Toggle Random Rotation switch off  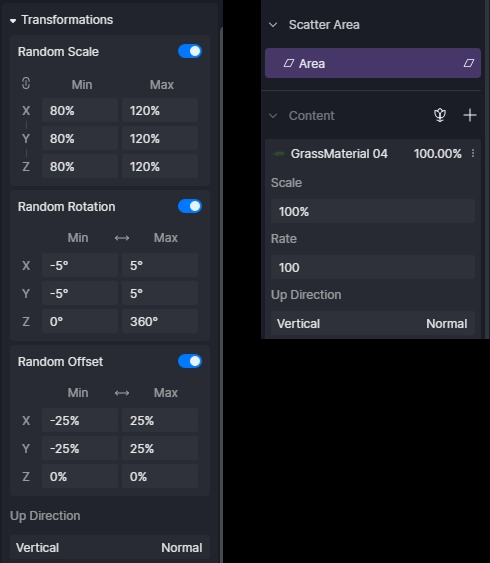tap(190, 206)
